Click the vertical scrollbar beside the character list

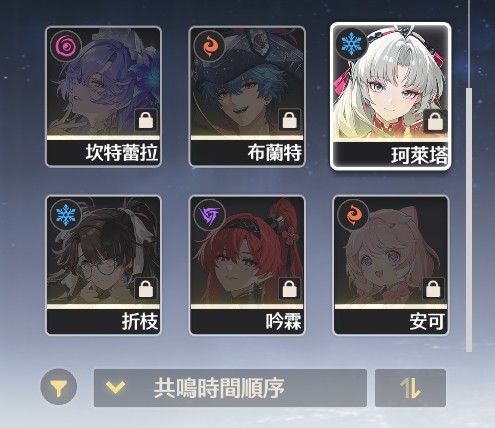click(x=469, y=220)
